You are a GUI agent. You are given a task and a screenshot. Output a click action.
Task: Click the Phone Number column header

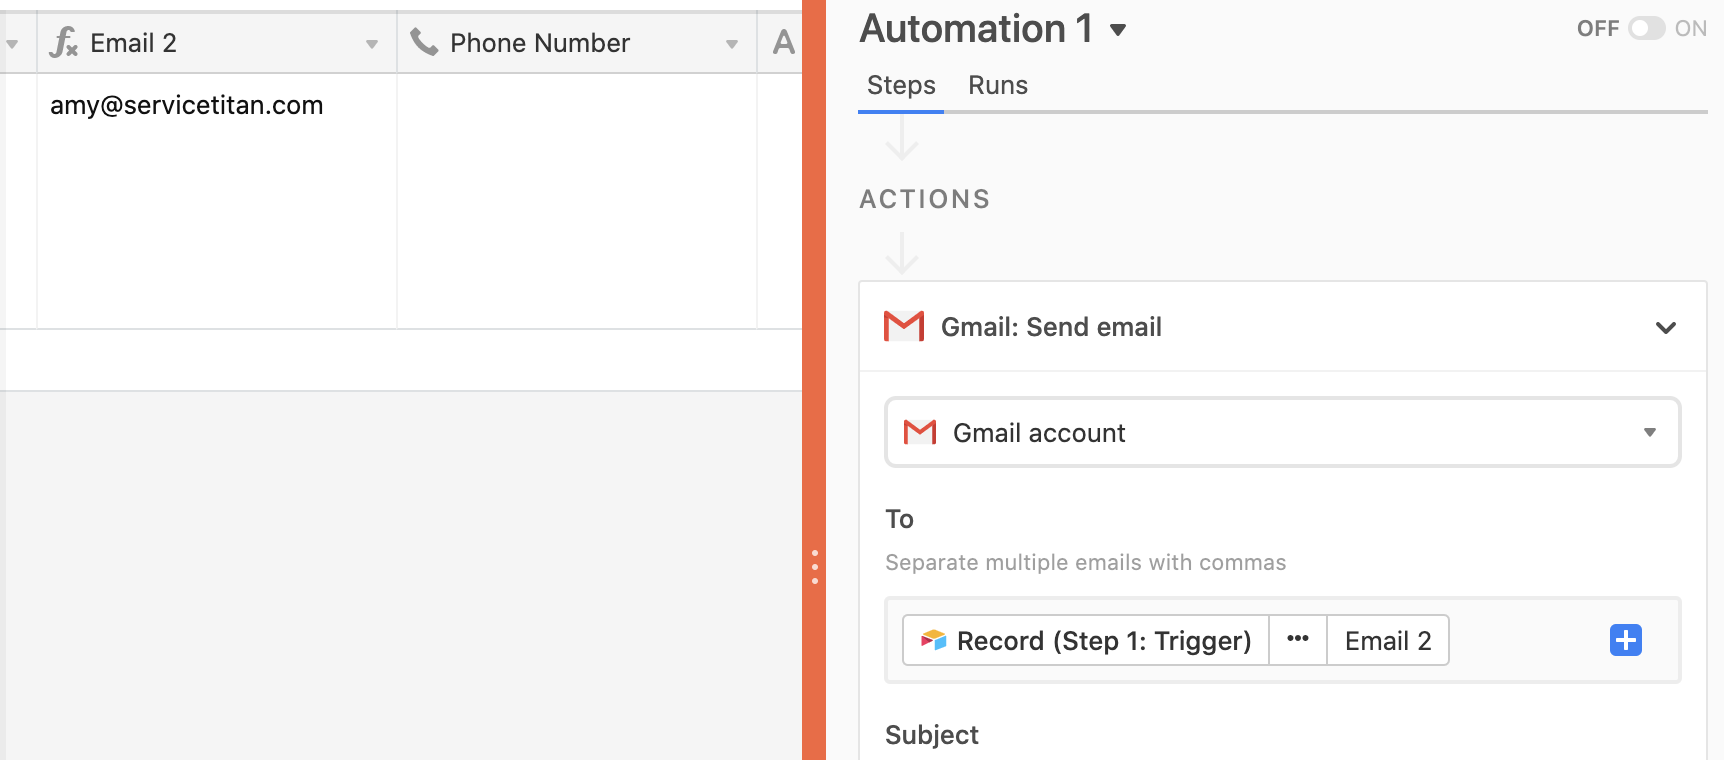click(x=577, y=43)
